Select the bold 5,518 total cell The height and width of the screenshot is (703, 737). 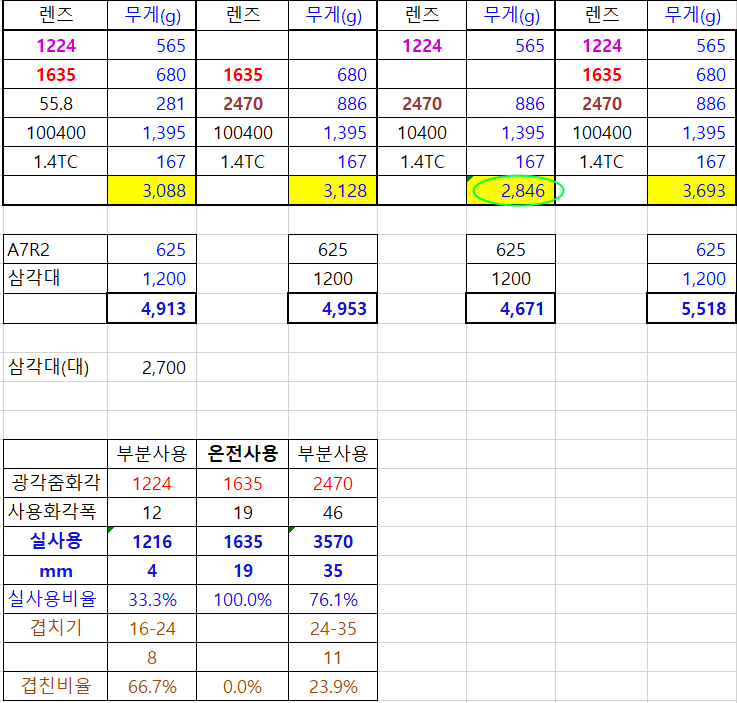click(x=691, y=309)
